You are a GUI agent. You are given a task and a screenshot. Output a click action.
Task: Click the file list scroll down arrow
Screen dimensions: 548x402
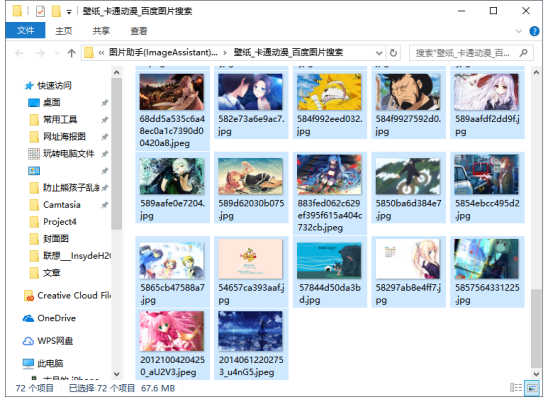pyautogui.click(x=536, y=374)
